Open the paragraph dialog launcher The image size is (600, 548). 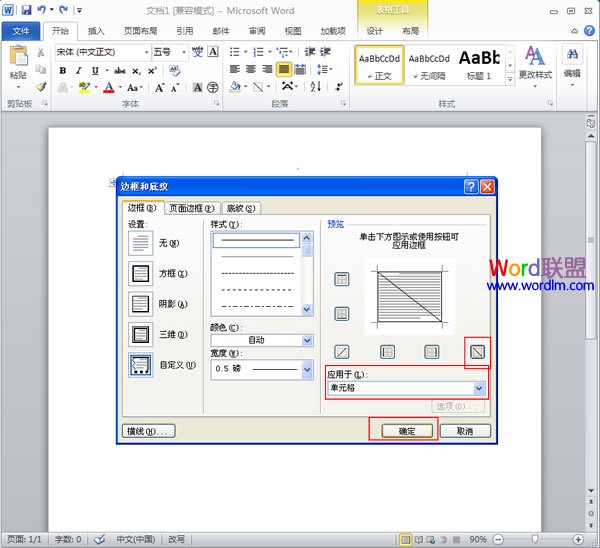pos(343,103)
